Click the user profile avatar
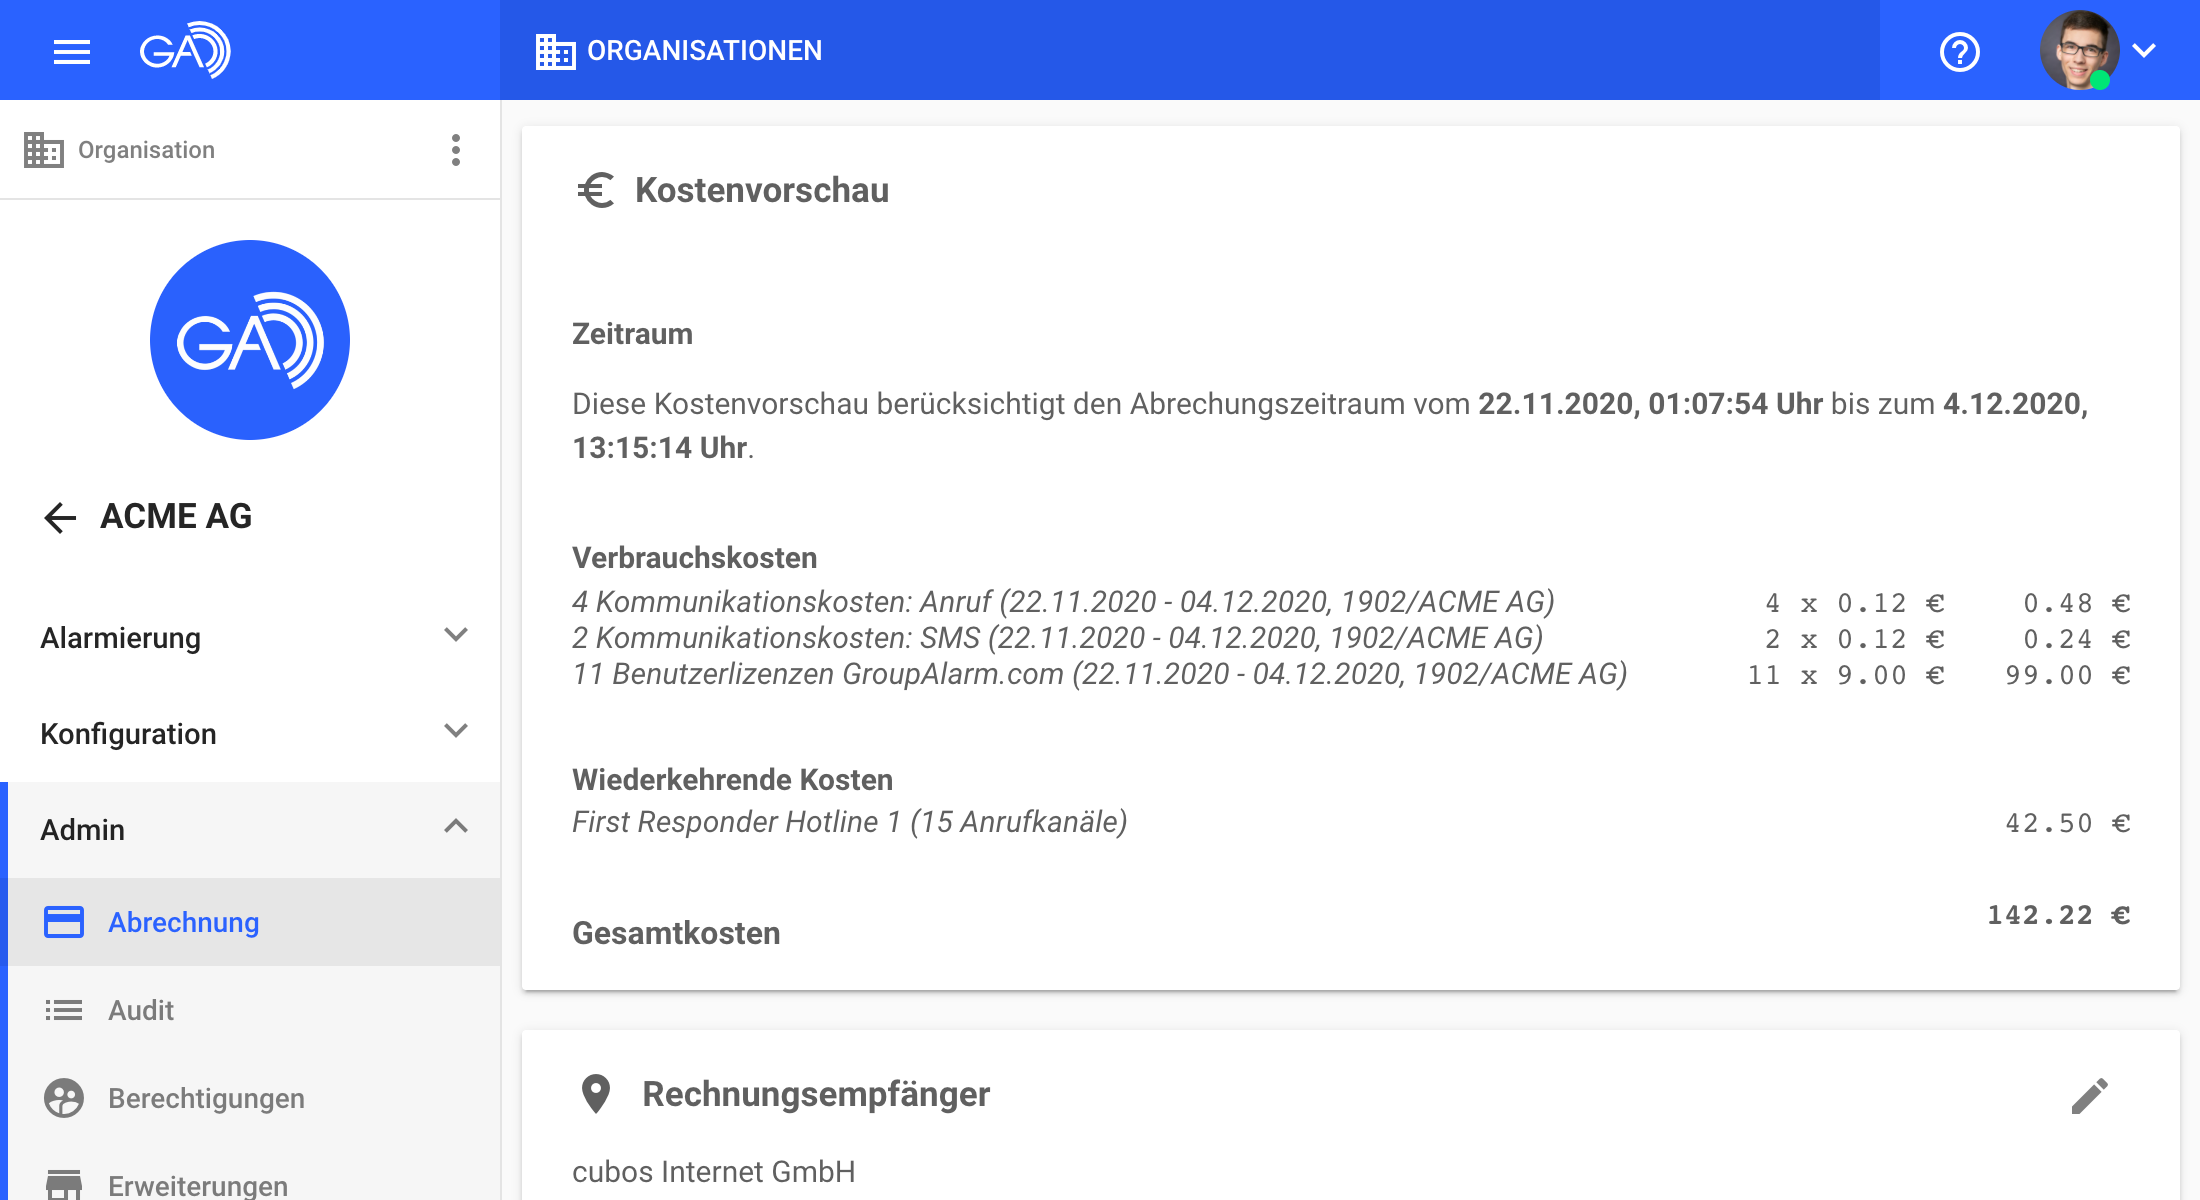This screenshot has width=2200, height=1200. [2079, 50]
